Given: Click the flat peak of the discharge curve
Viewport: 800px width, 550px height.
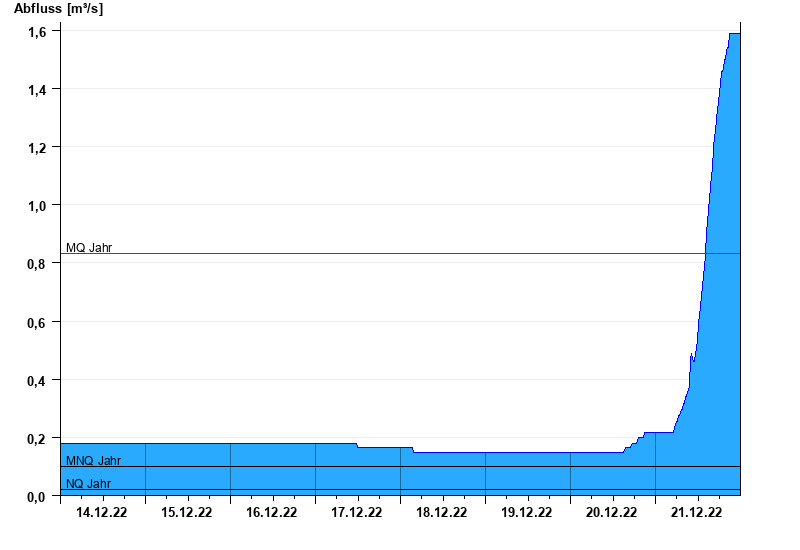Looking at the screenshot, I should click(734, 34).
